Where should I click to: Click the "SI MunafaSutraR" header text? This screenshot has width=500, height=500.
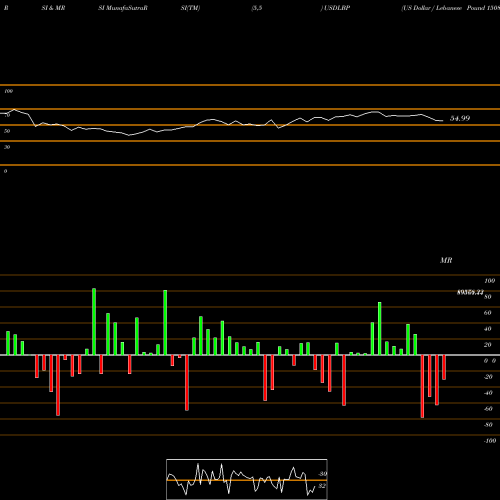[123, 8]
